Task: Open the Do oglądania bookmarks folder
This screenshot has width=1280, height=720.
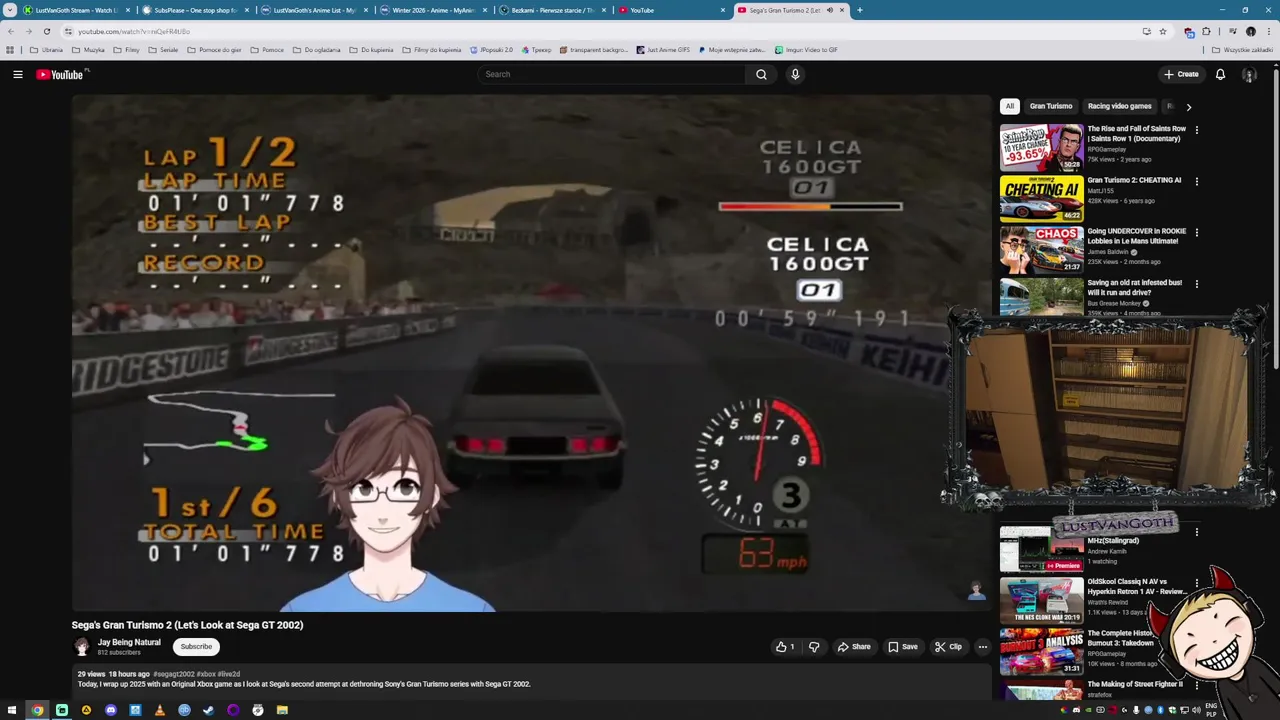Action: click(x=316, y=49)
